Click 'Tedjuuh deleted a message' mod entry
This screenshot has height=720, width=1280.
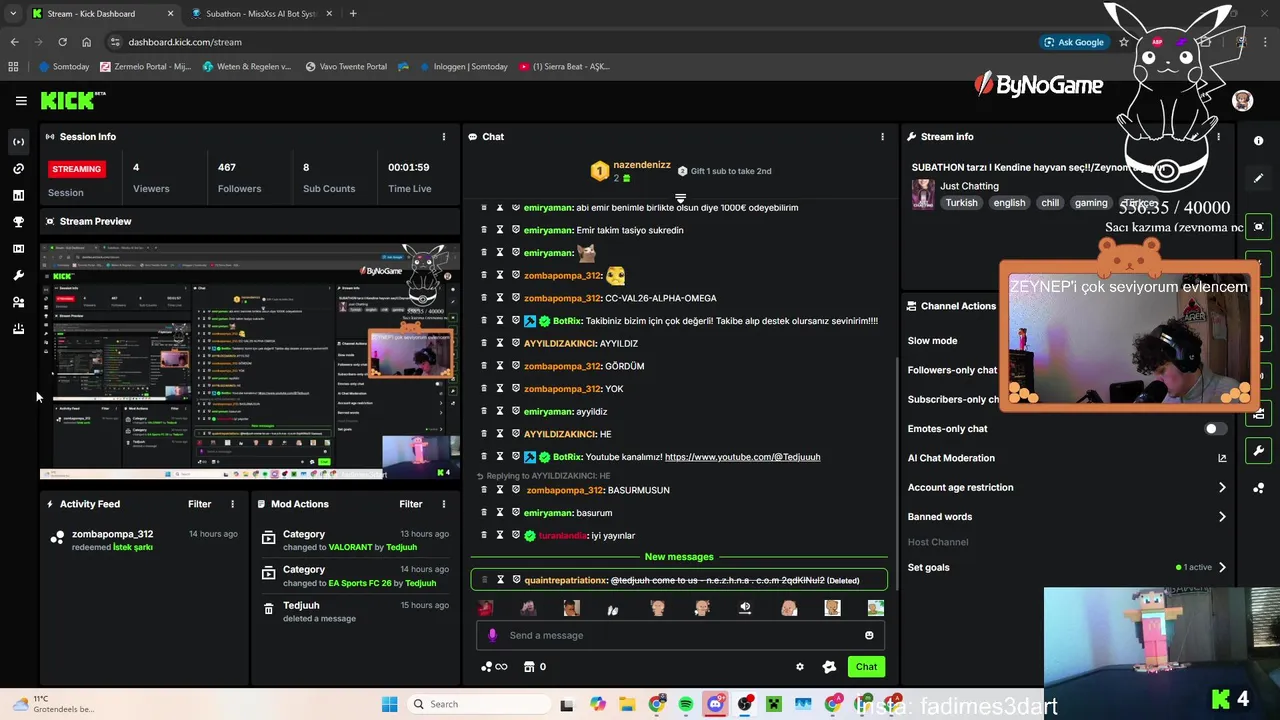coord(319,611)
